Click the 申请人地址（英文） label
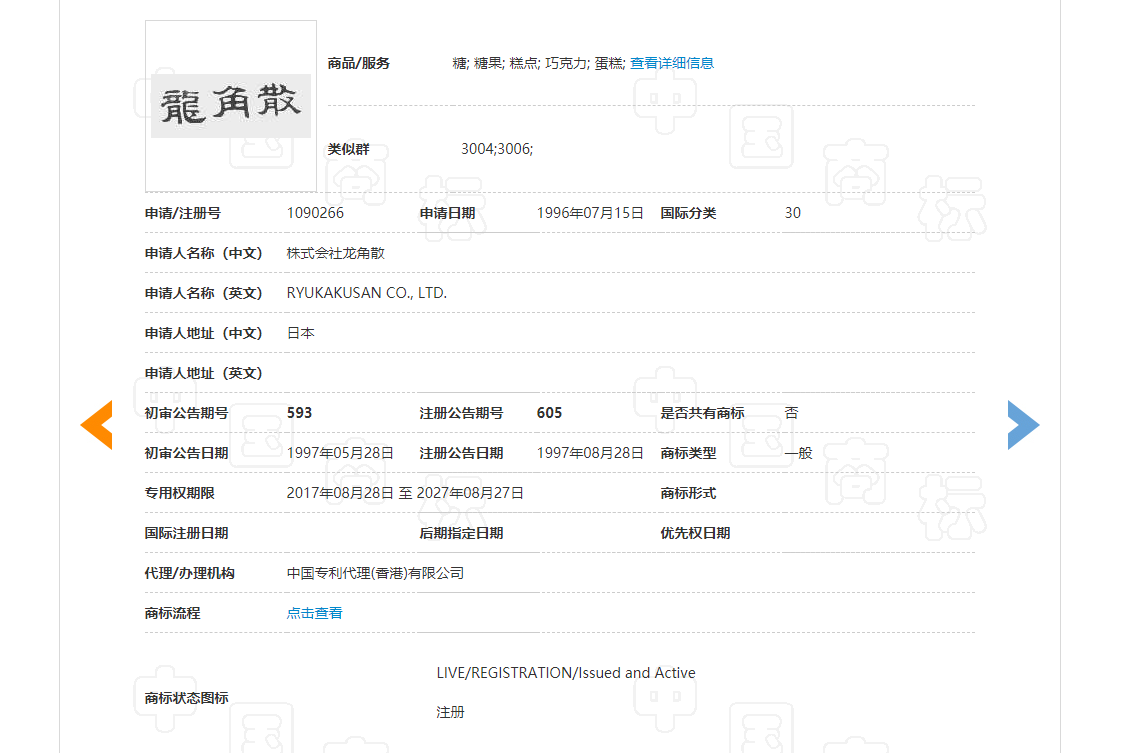The image size is (1142, 753). (204, 373)
